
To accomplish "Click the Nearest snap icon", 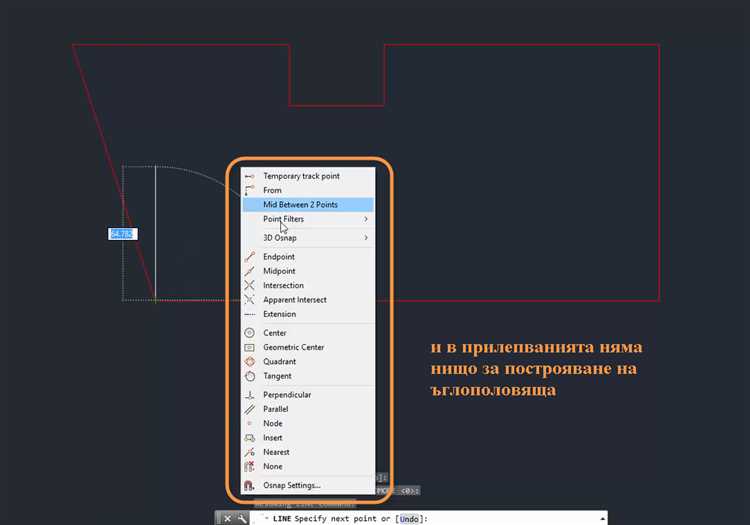I will [x=249, y=452].
